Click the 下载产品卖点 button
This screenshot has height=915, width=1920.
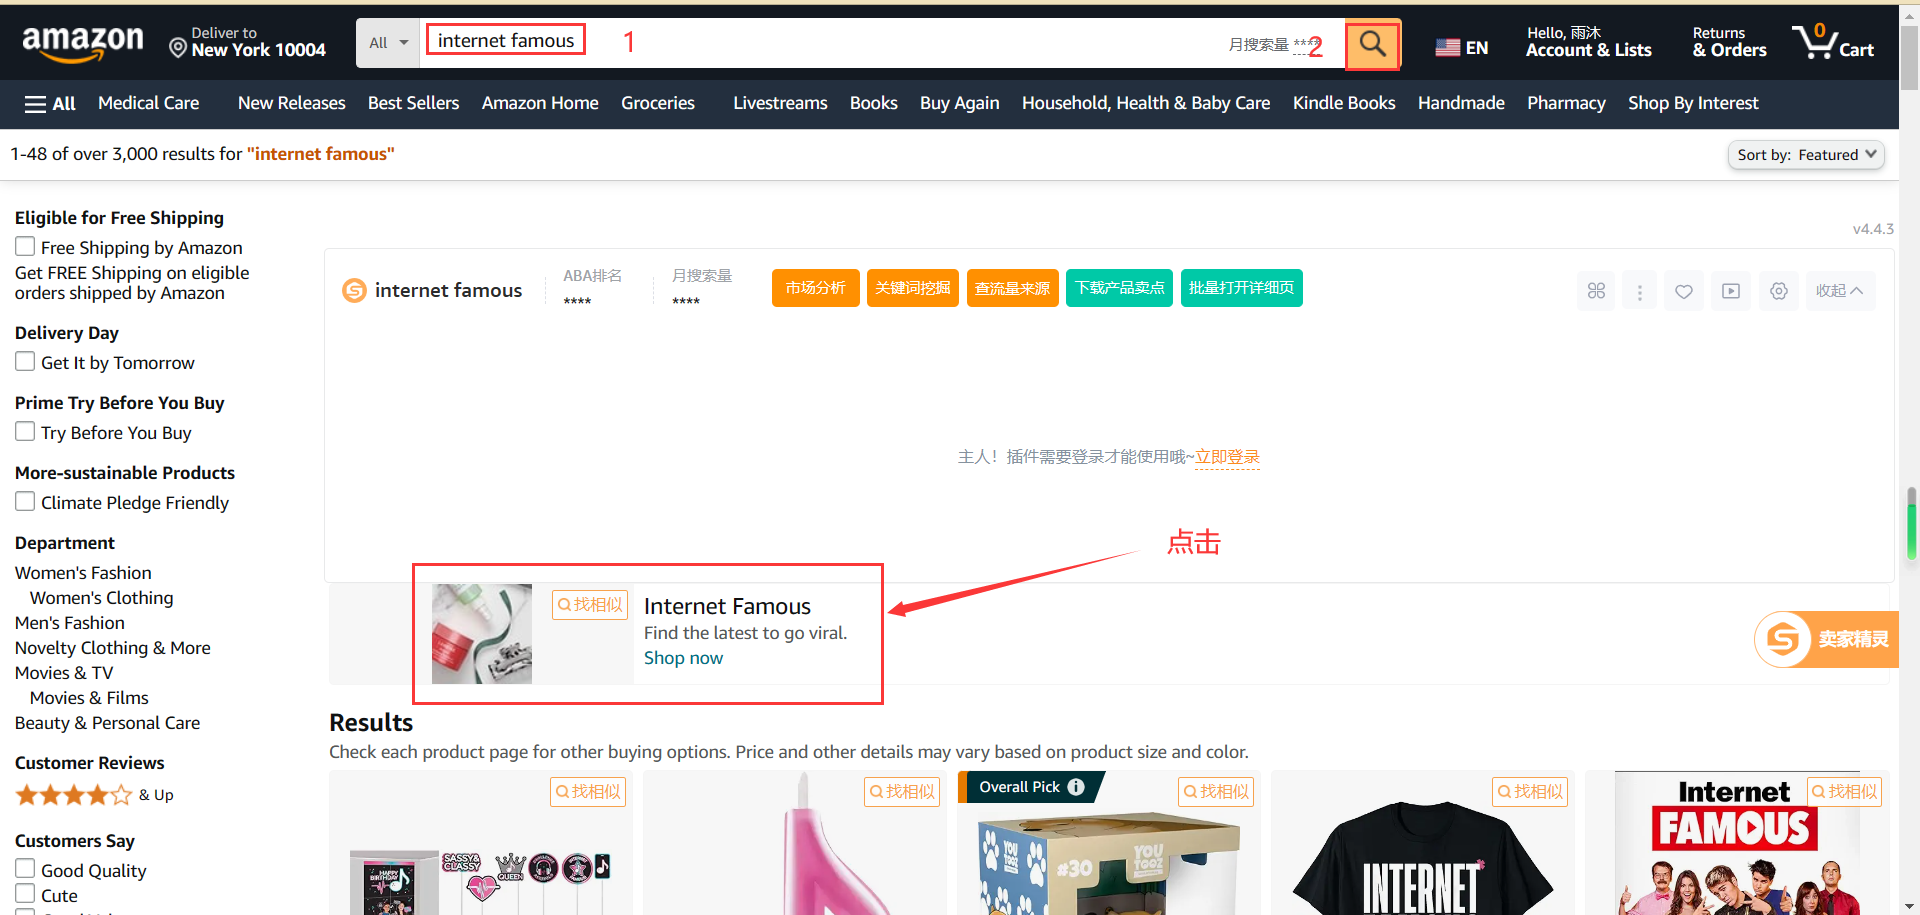click(x=1119, y=288)
